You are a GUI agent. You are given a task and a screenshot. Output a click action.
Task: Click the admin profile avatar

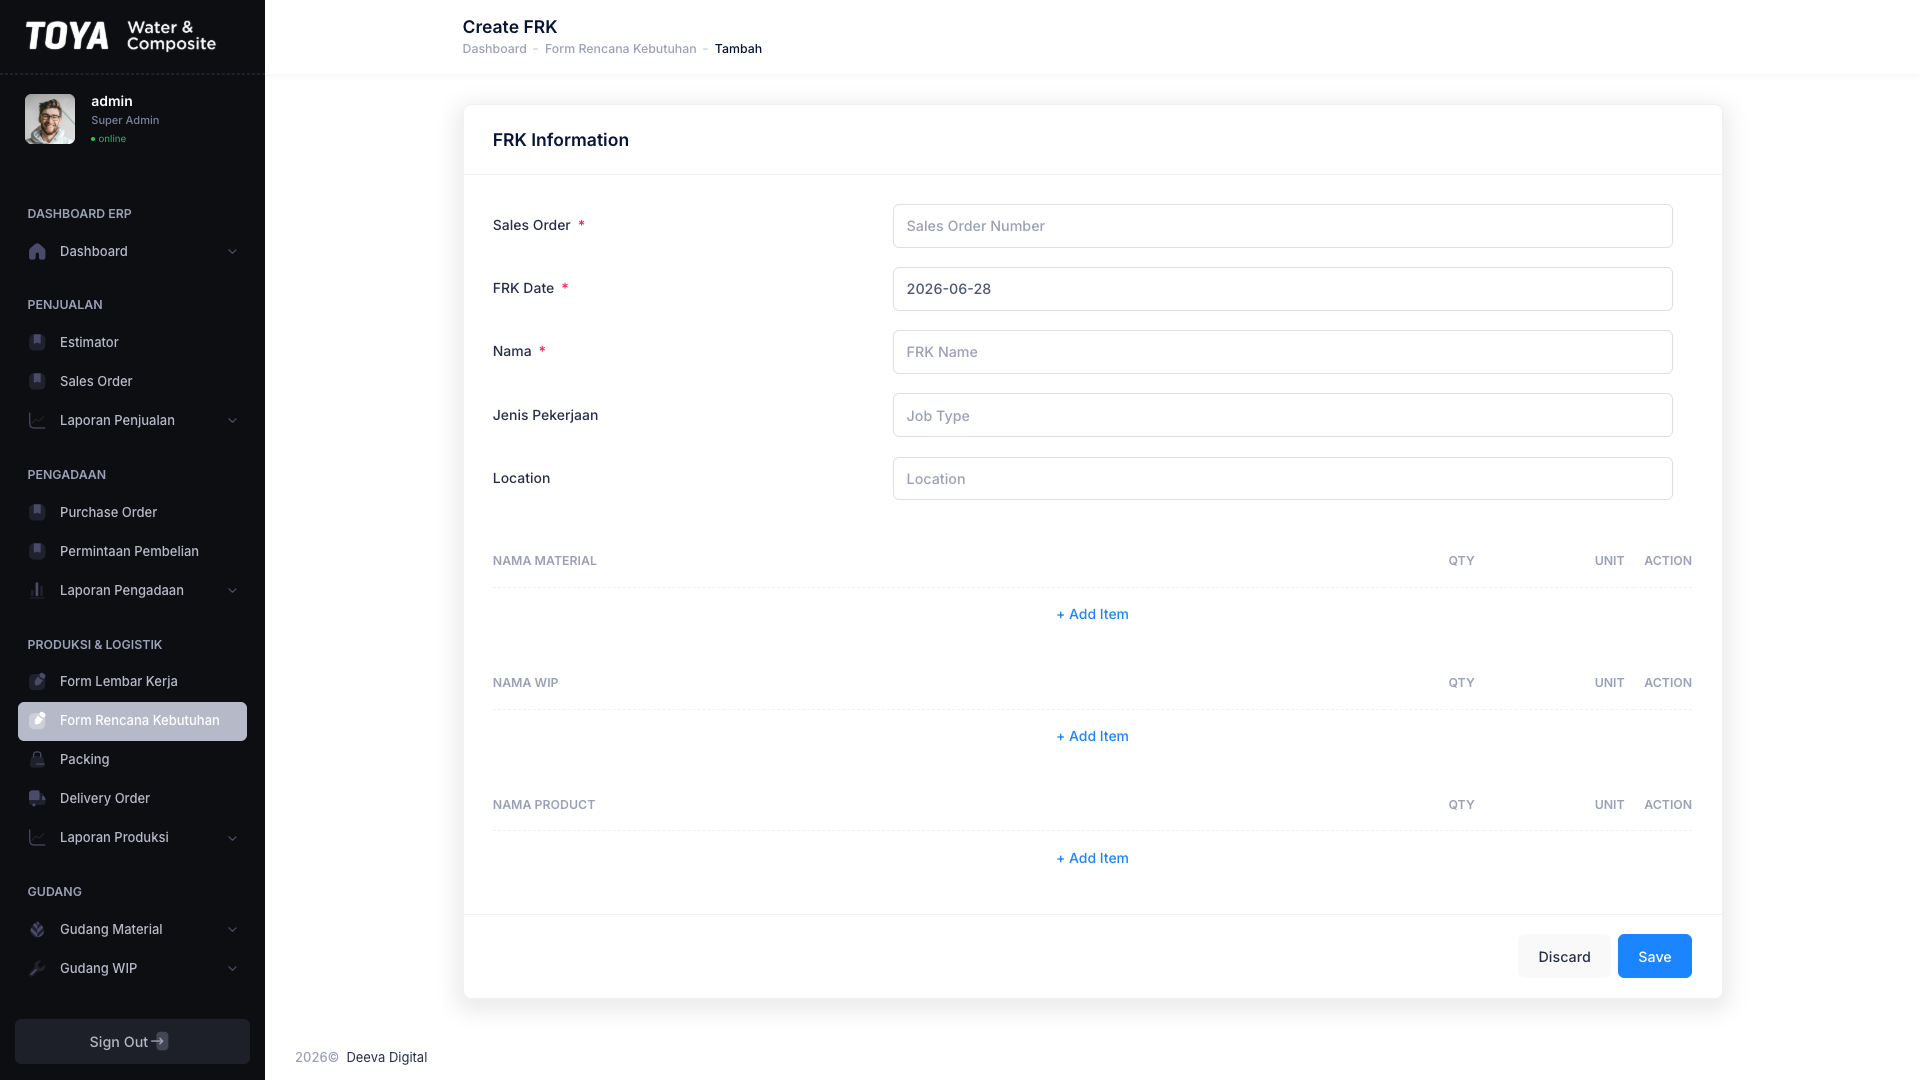click(x=50, y=119)
